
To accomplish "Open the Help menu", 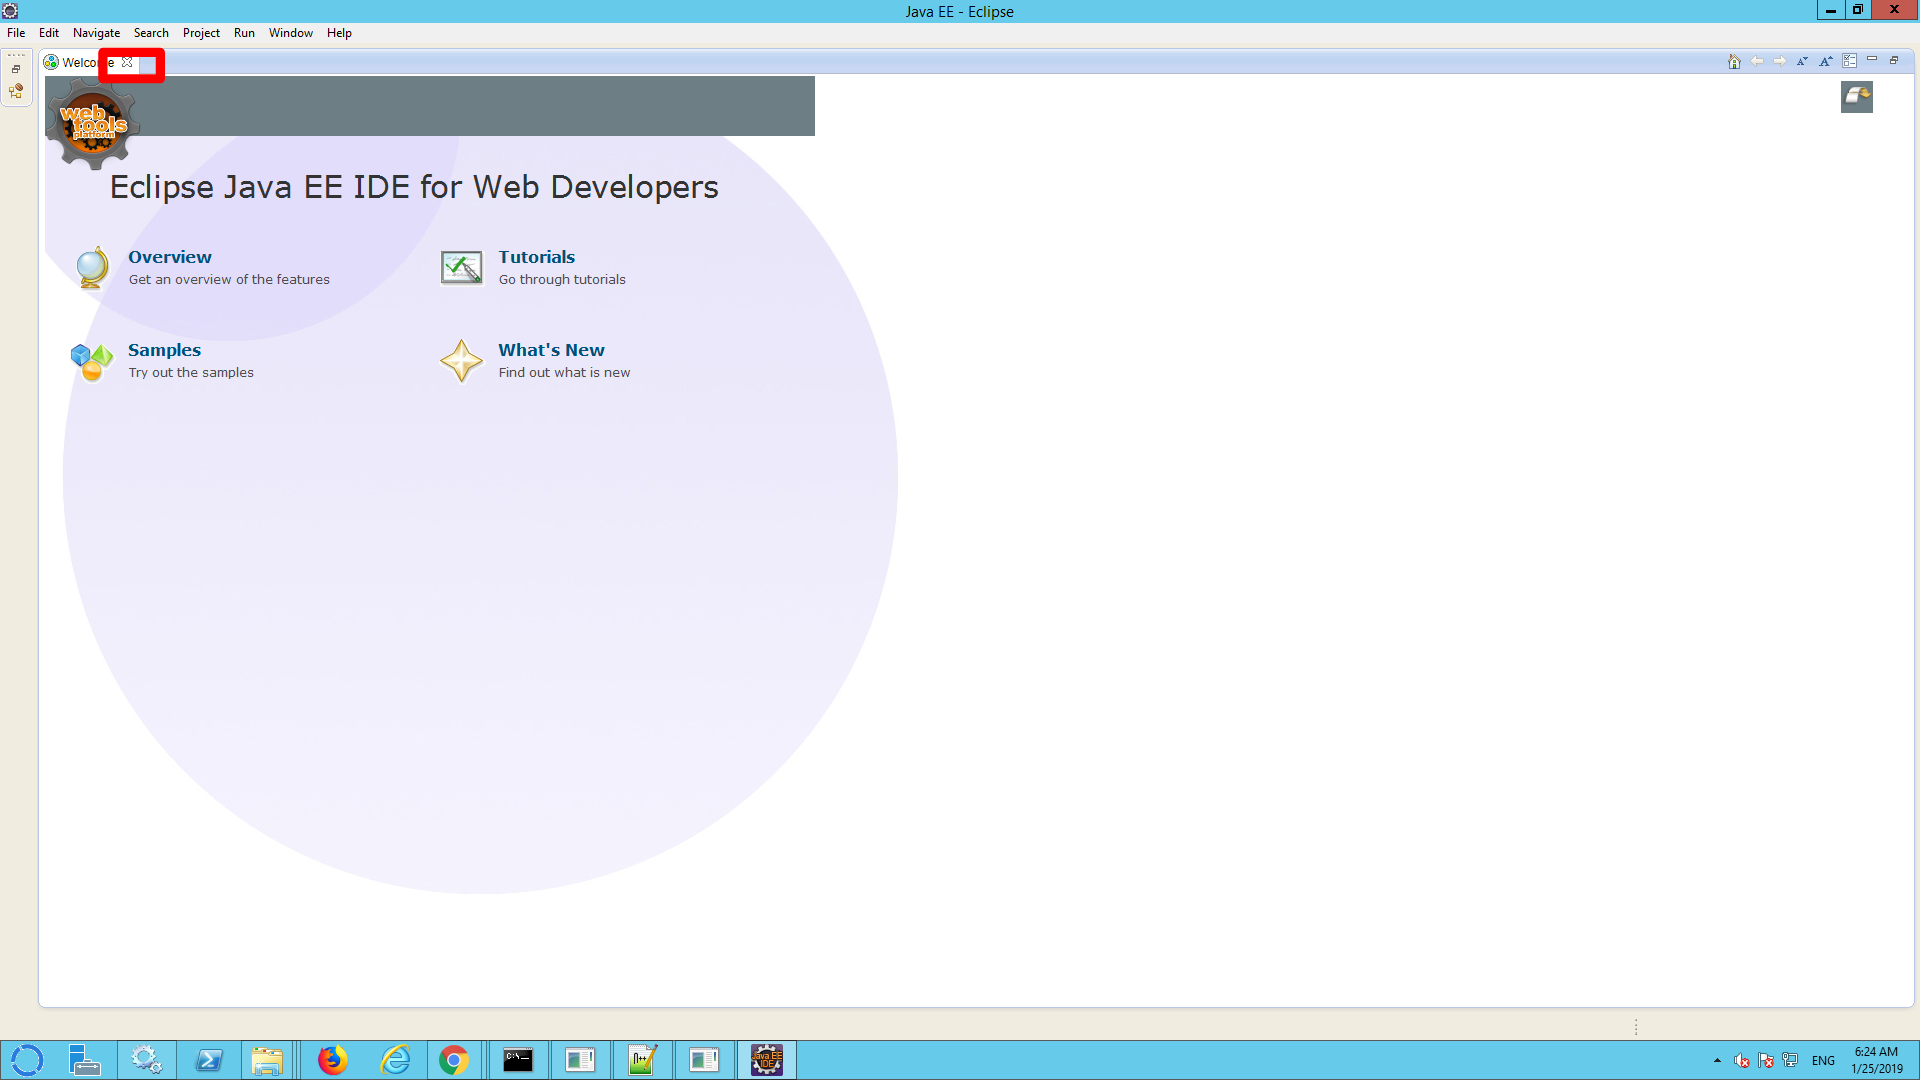I will (339, 33).
